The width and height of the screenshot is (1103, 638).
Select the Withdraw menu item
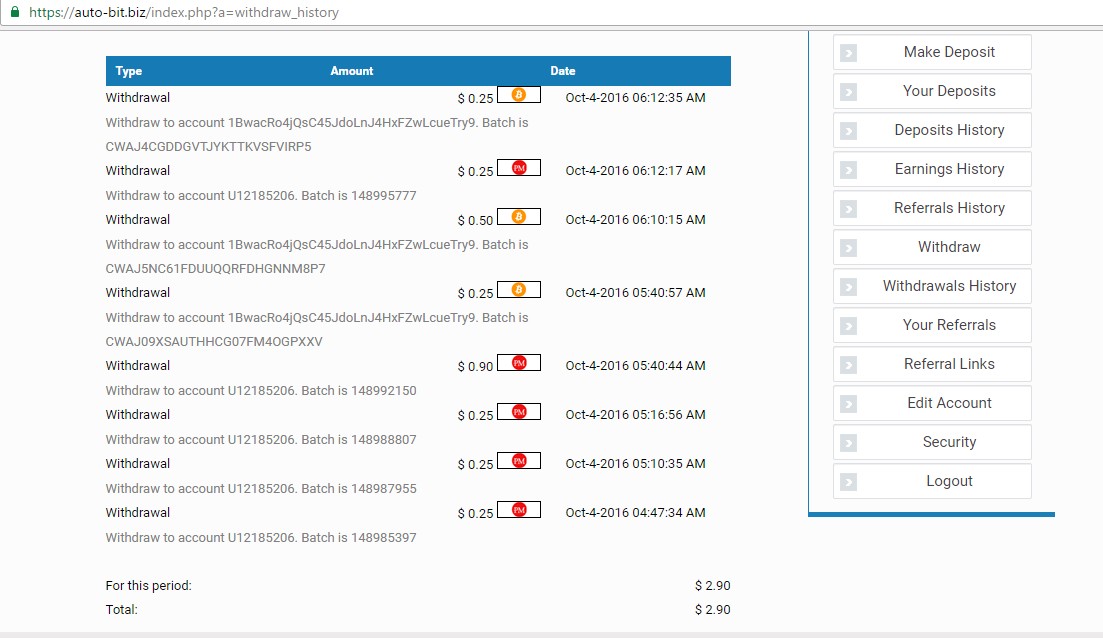[x=932, y=247]
